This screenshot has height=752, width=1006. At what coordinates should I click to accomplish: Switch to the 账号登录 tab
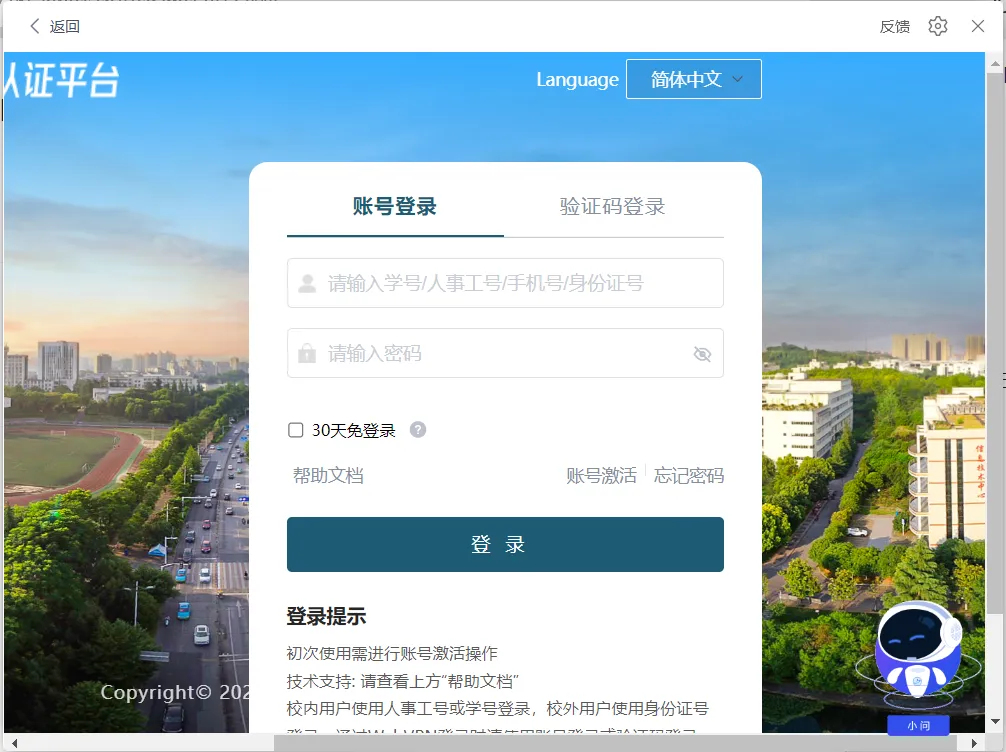tap(395, 207)
